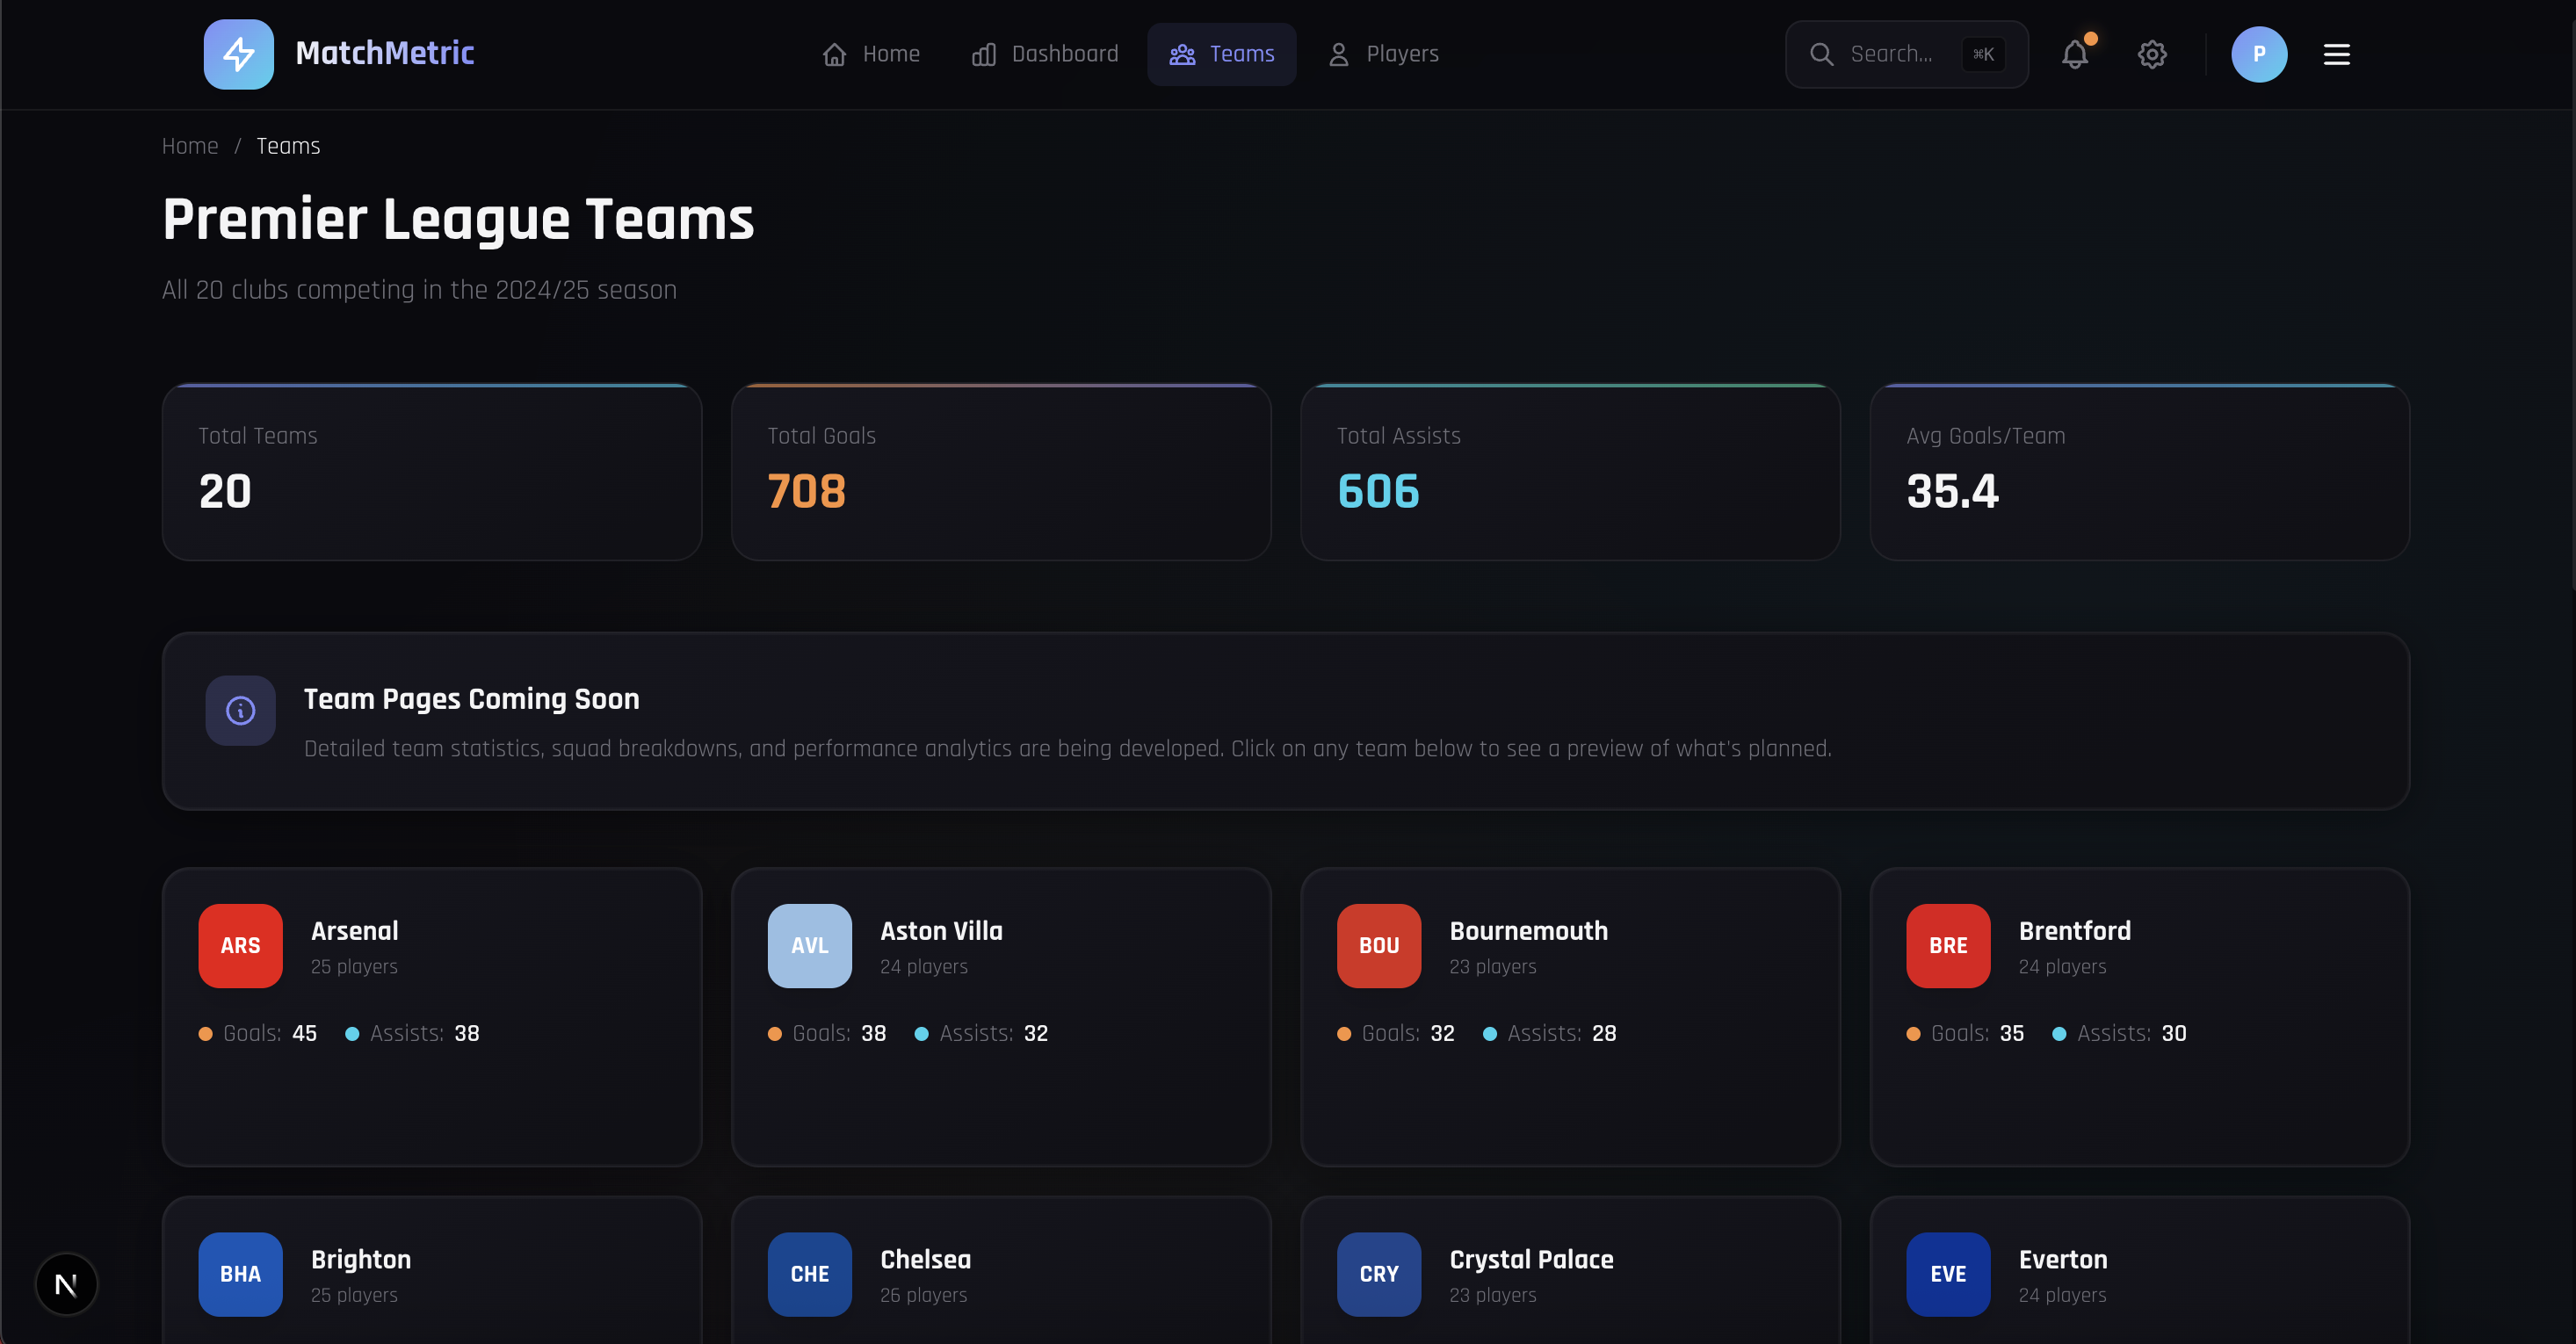Select the Bournemouth BOU badge icon
Screen dimensions: 2576x1344
[1378, 945]
